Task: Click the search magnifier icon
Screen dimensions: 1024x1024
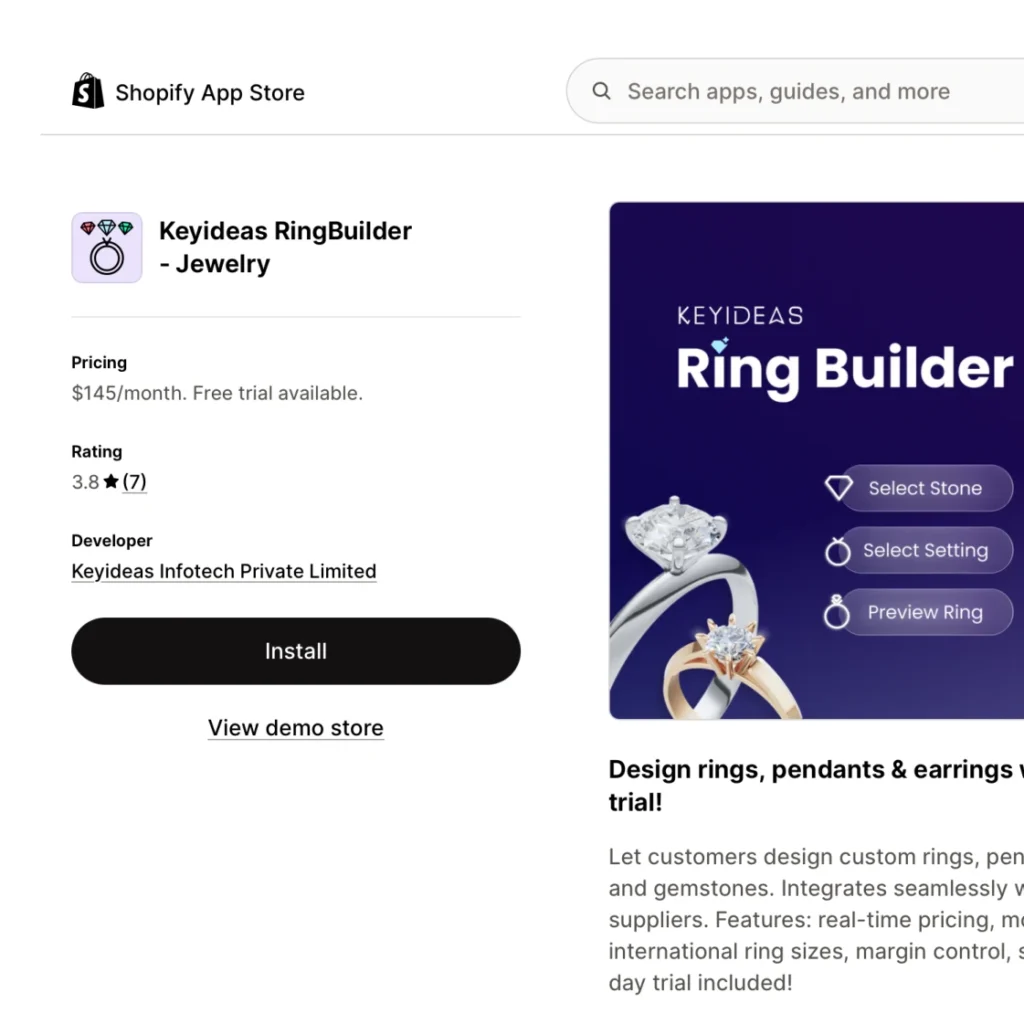Action: pyautogui.click(x=602, y=91)
